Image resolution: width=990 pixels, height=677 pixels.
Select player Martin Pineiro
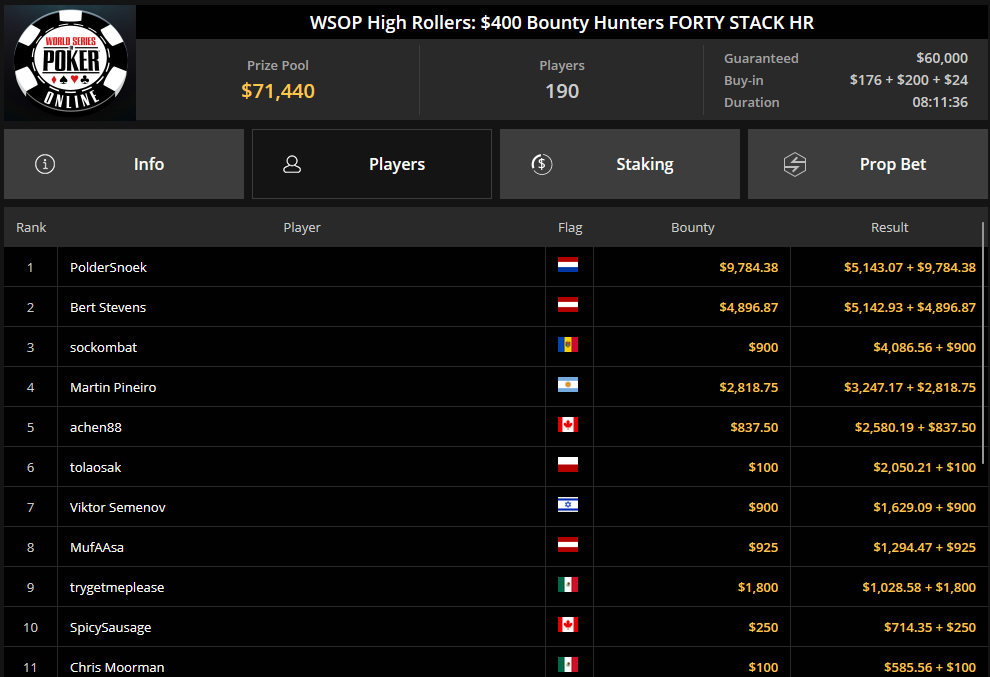(113, 387)
